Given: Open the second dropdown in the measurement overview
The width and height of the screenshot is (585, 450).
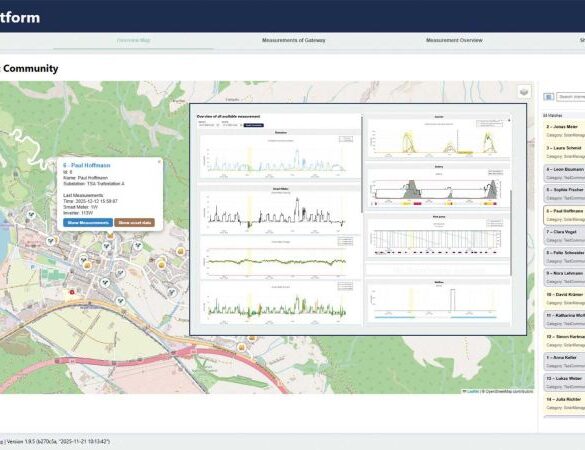Looking at the screenshot, I should [232, 125].
